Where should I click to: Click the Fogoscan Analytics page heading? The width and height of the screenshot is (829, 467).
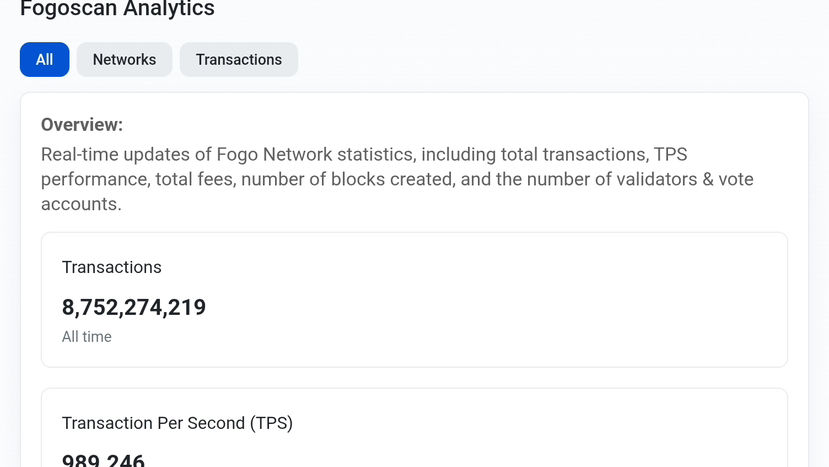coord(117,10)
